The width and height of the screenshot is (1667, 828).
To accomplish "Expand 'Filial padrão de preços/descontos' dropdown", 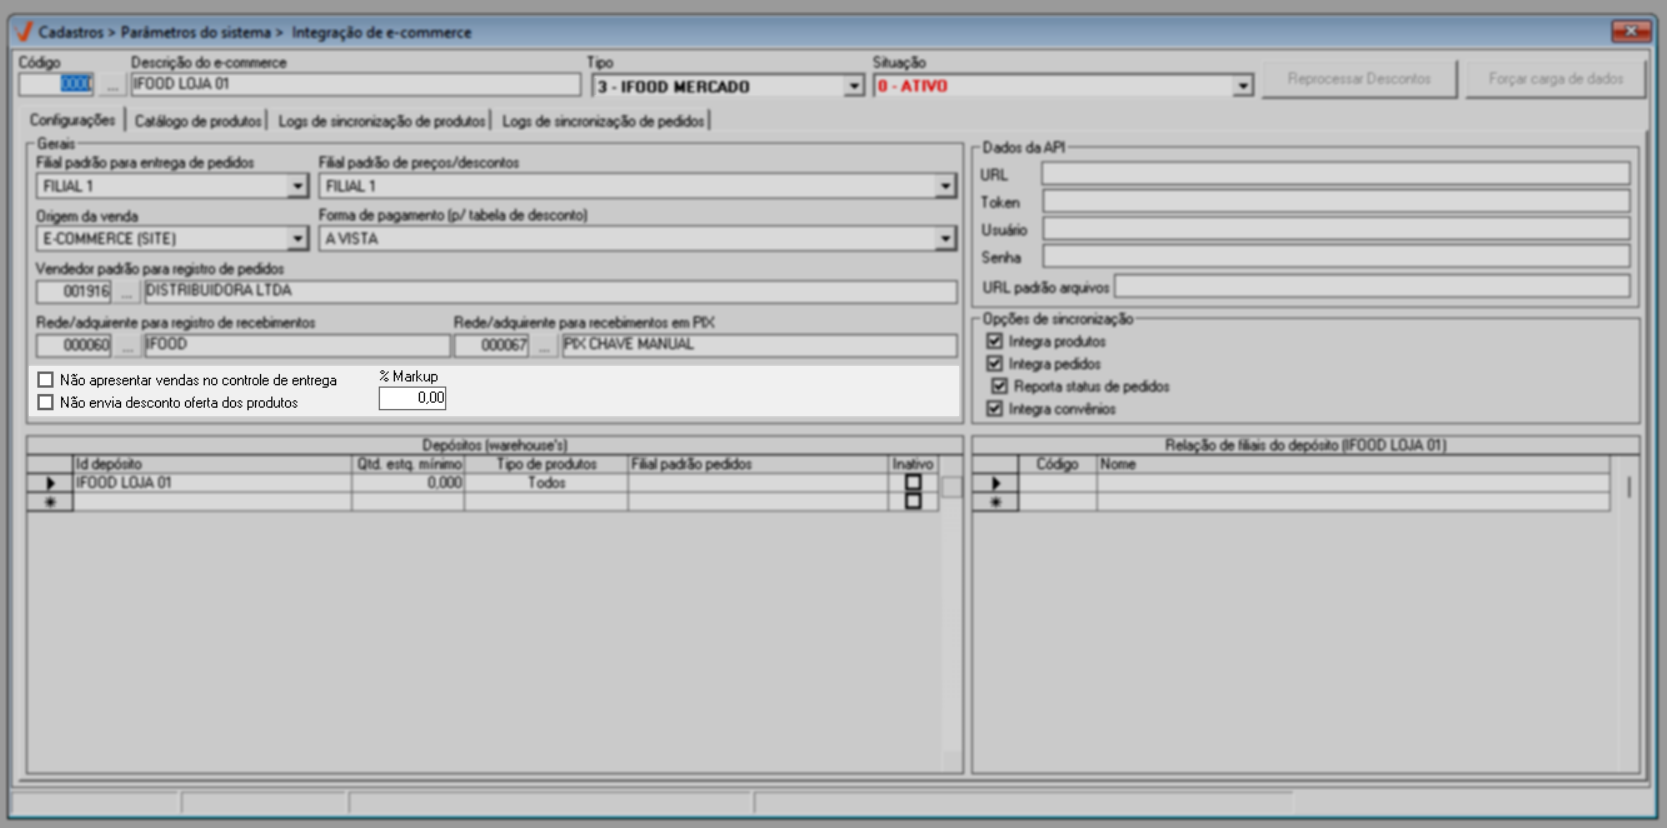I will tap(945, 186).
